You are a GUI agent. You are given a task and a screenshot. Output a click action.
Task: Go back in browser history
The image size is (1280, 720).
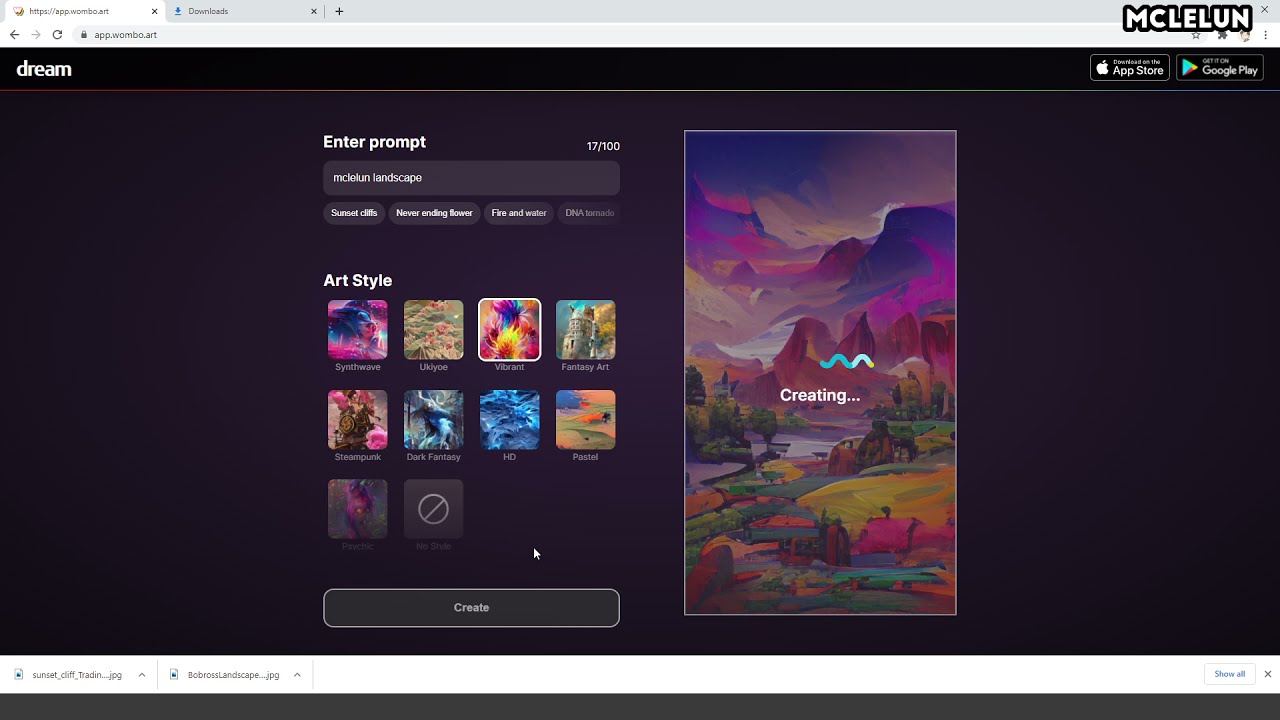pos(14,34)
